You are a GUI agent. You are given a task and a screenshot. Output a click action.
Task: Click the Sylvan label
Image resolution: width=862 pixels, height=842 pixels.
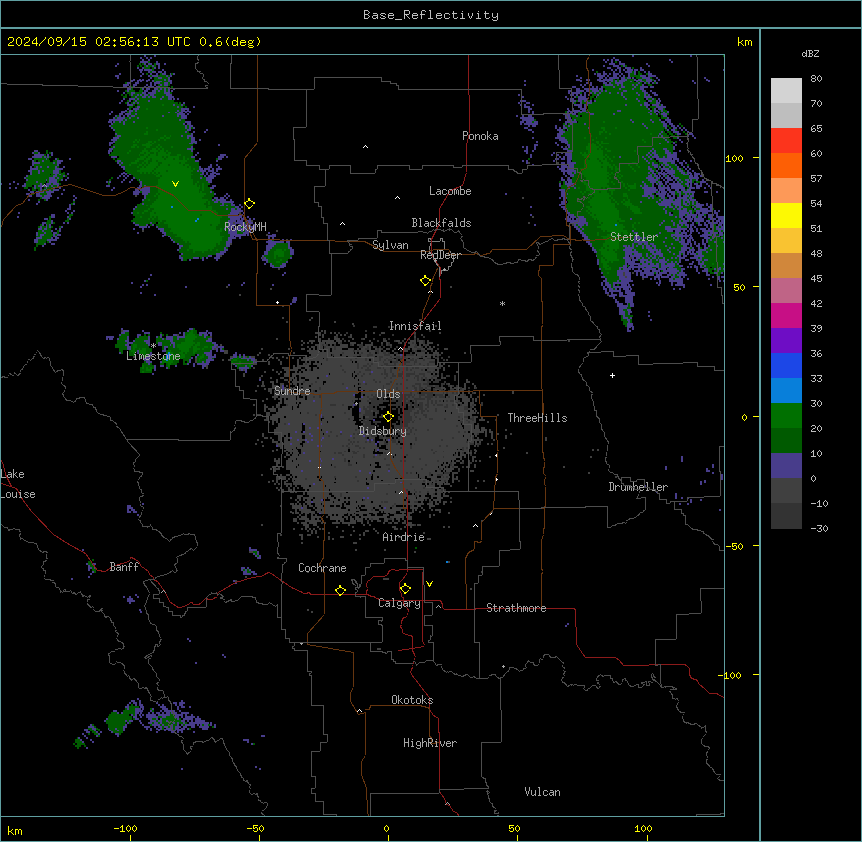coord(390,245)
